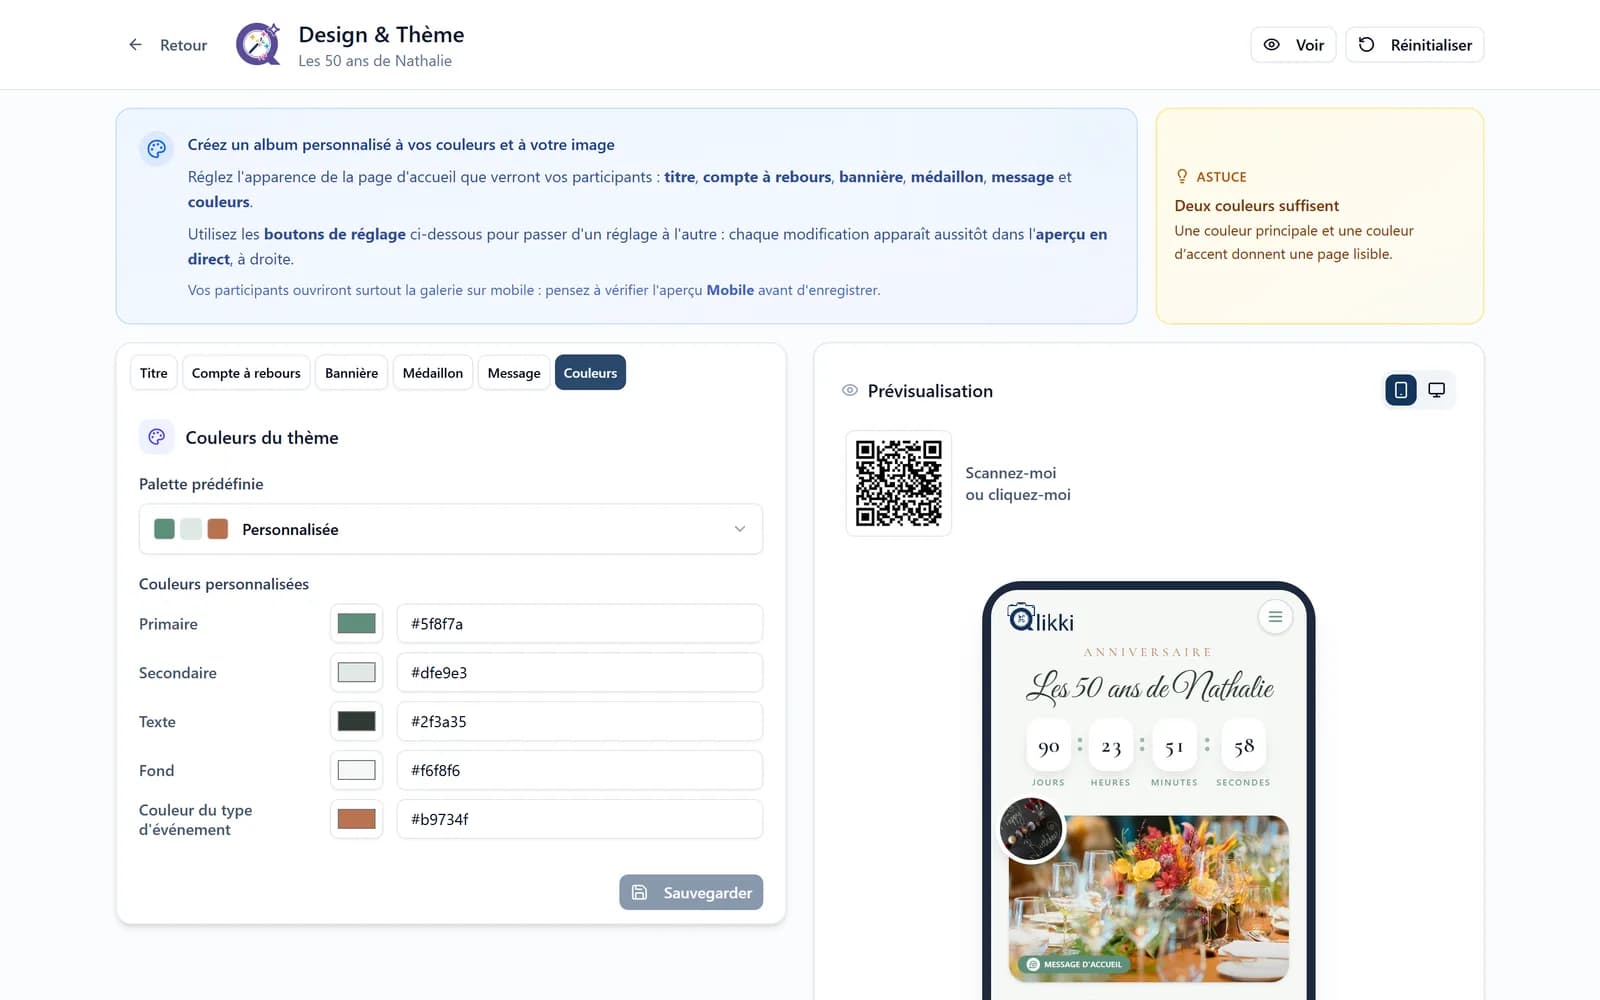
Task: Click the Texte hex field #2f3a35
Action: pos(580,722)
